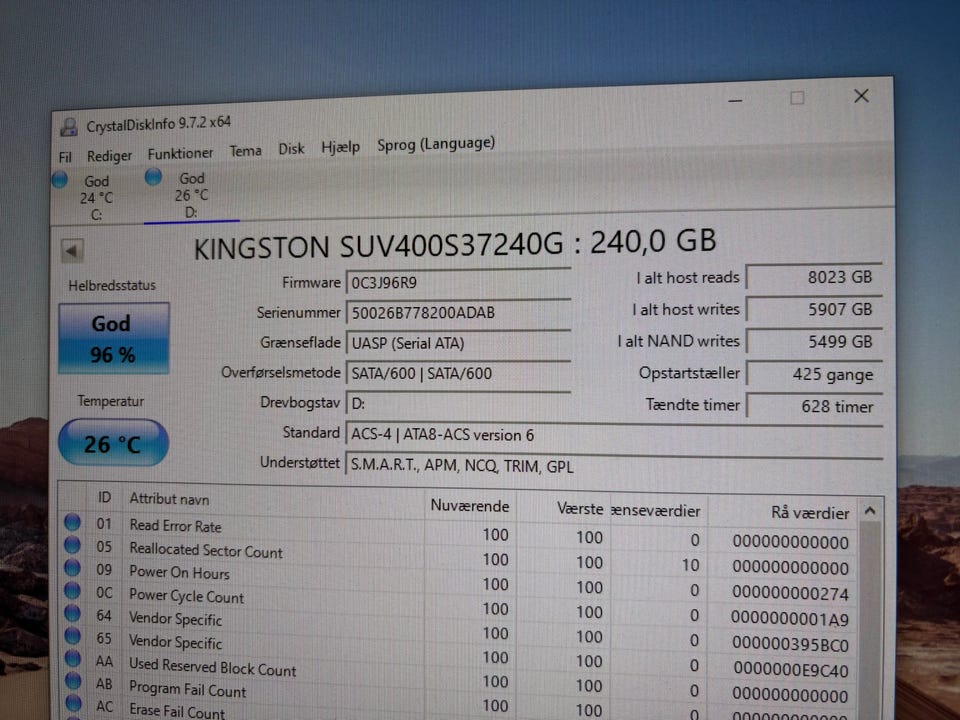Select the Read Error Rate row
Viewport: 960px width, 720px height.
pyautogui.click(x=459, y=531)
